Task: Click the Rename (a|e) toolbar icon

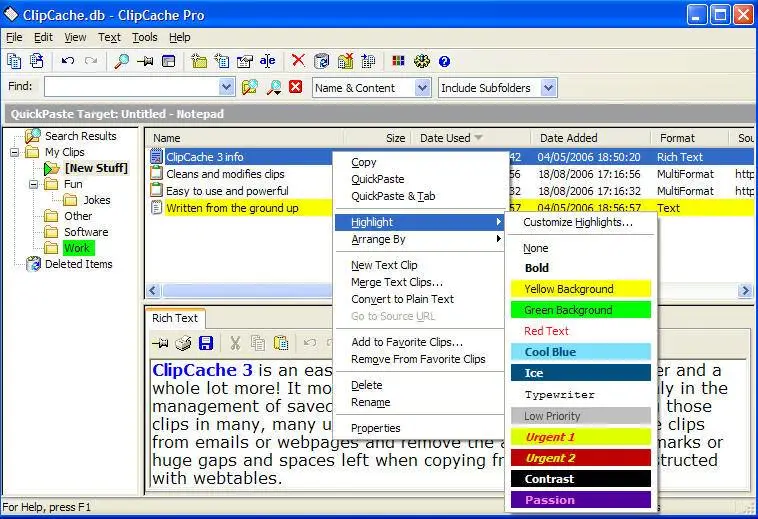Action: point(267,61)
